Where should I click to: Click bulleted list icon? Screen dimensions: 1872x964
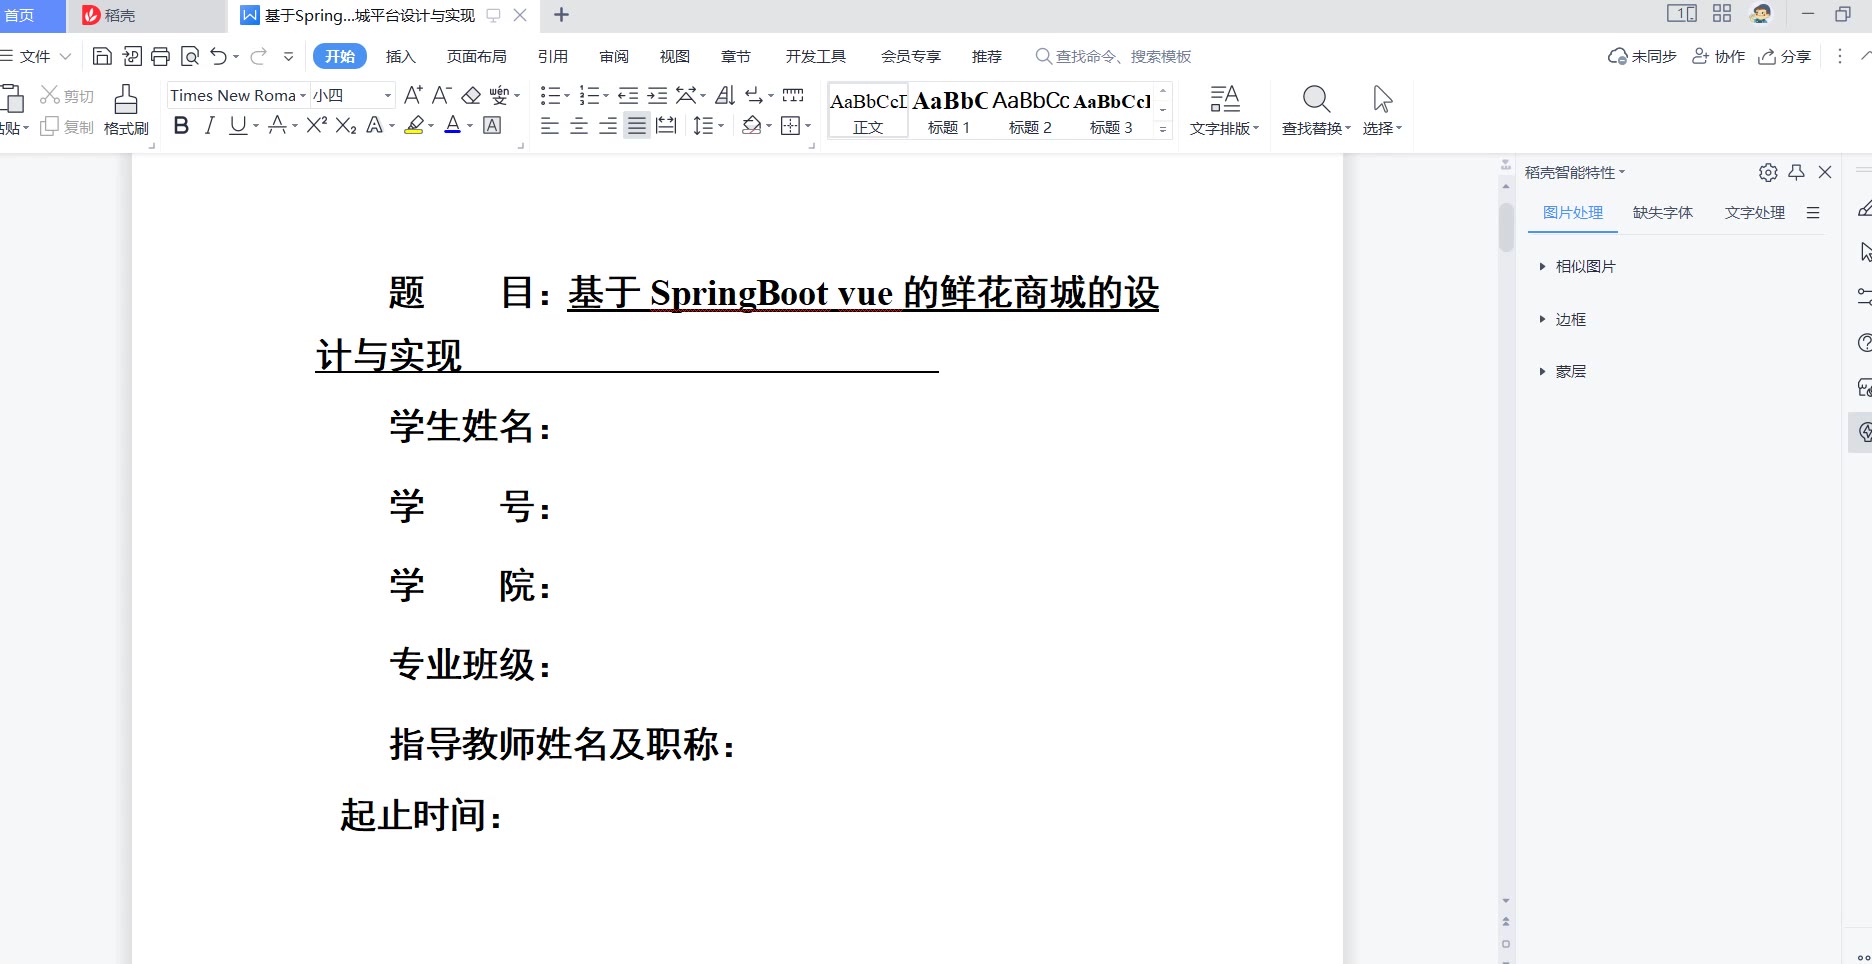coord(550,95)
